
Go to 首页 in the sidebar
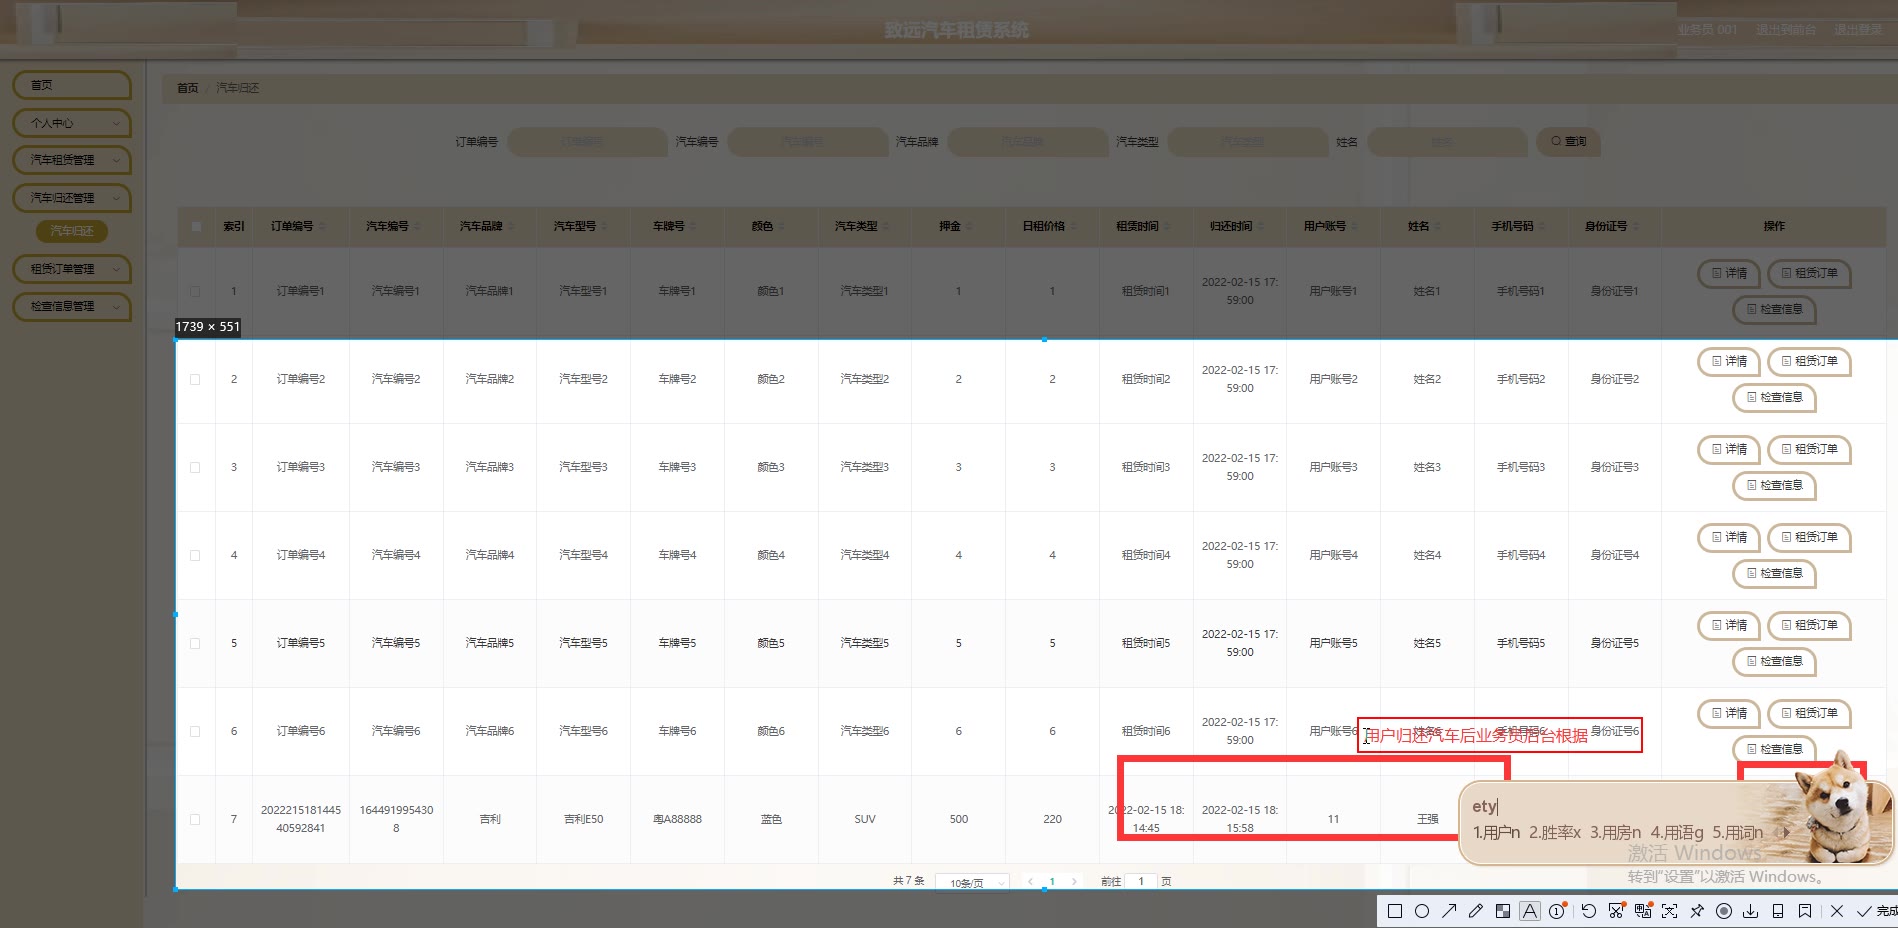72,85
